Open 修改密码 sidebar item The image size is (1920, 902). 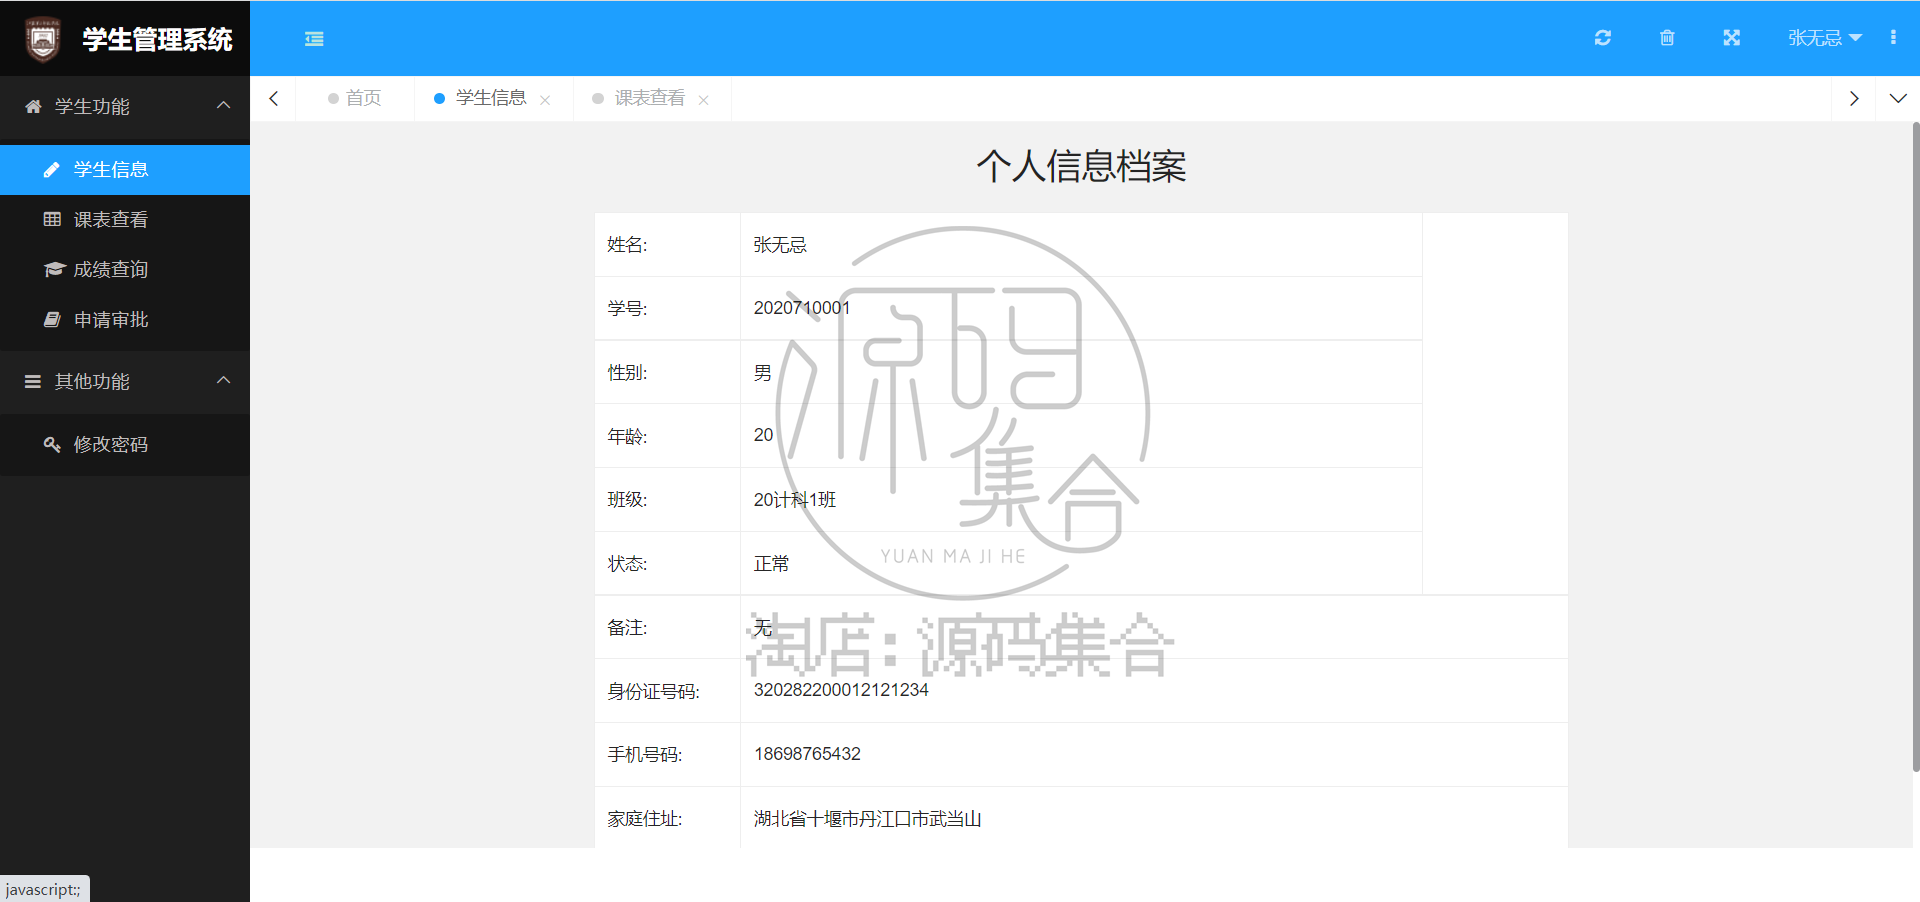tap(125, 445)
